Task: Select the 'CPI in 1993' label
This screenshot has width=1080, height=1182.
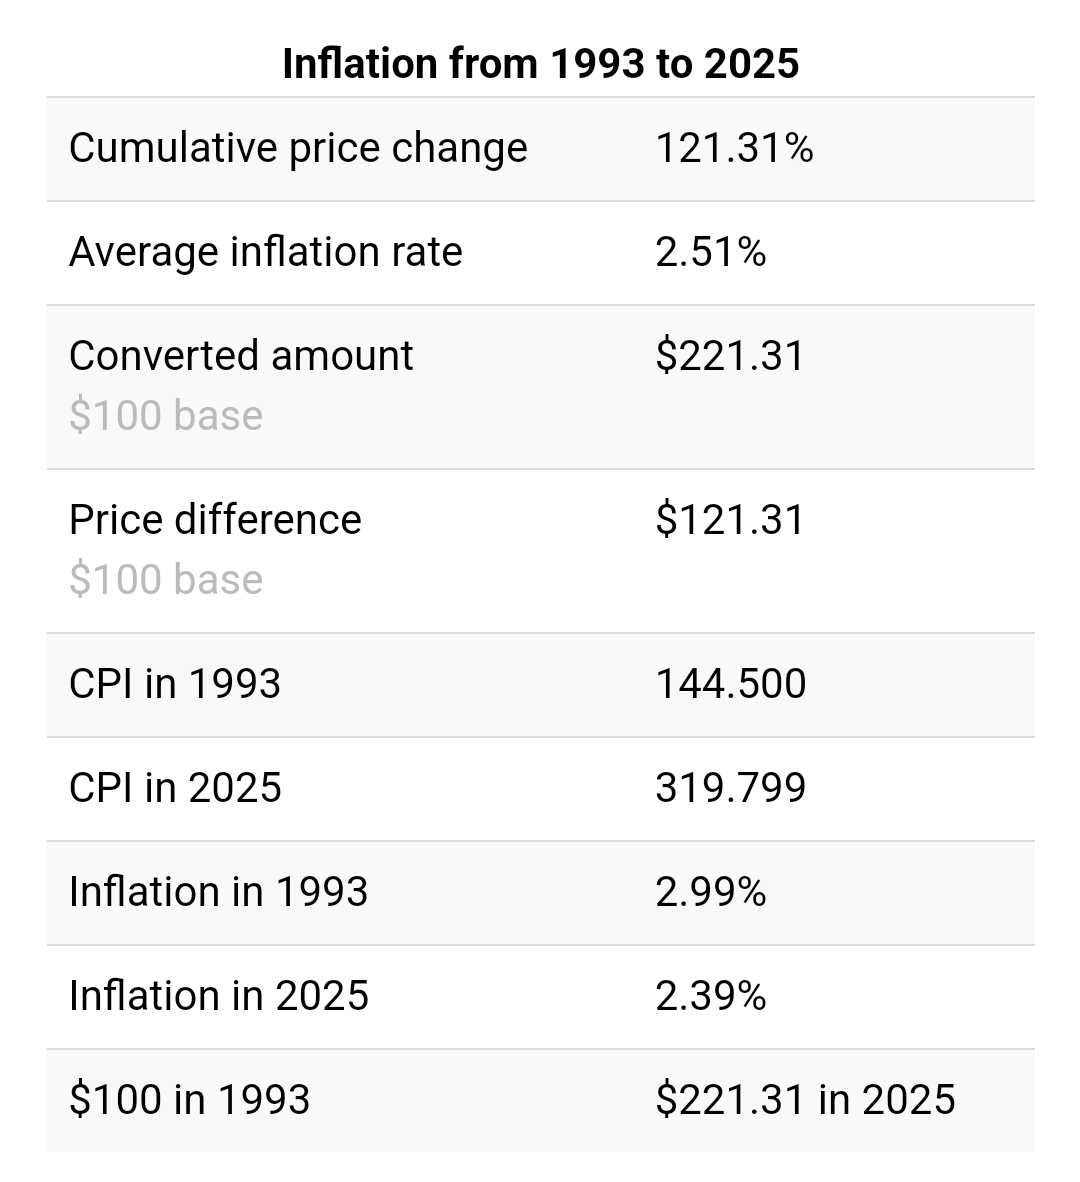Action: tap(175, 684)
